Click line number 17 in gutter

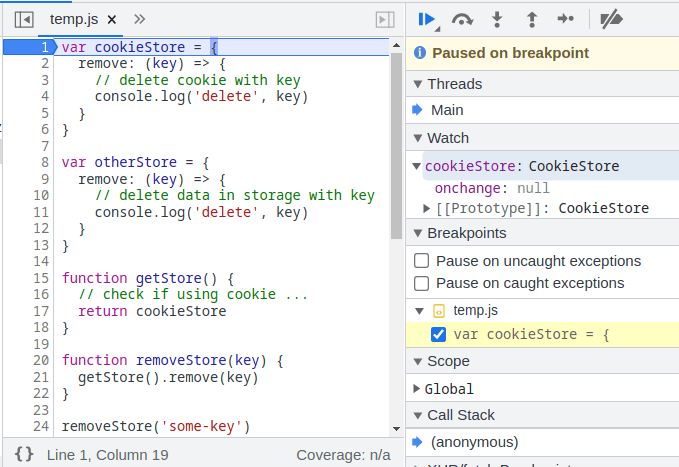coord(41,311)
